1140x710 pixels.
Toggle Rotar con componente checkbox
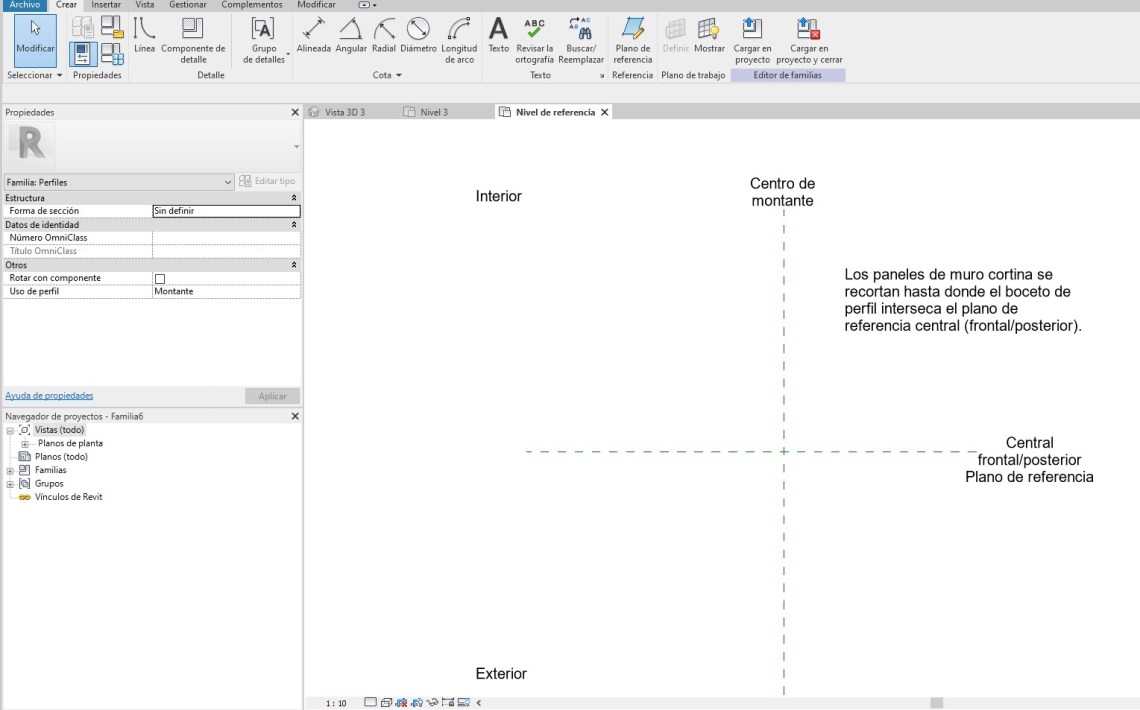point(160,278)
